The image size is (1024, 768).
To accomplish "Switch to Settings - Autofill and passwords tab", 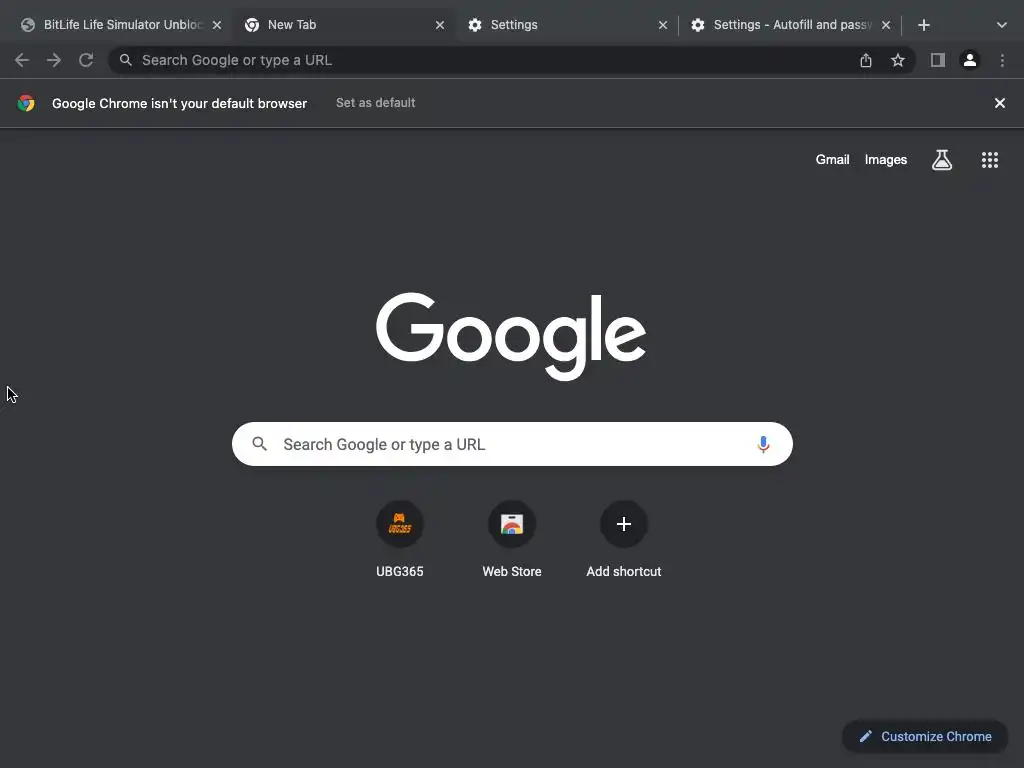I will [x=790, y=25].
